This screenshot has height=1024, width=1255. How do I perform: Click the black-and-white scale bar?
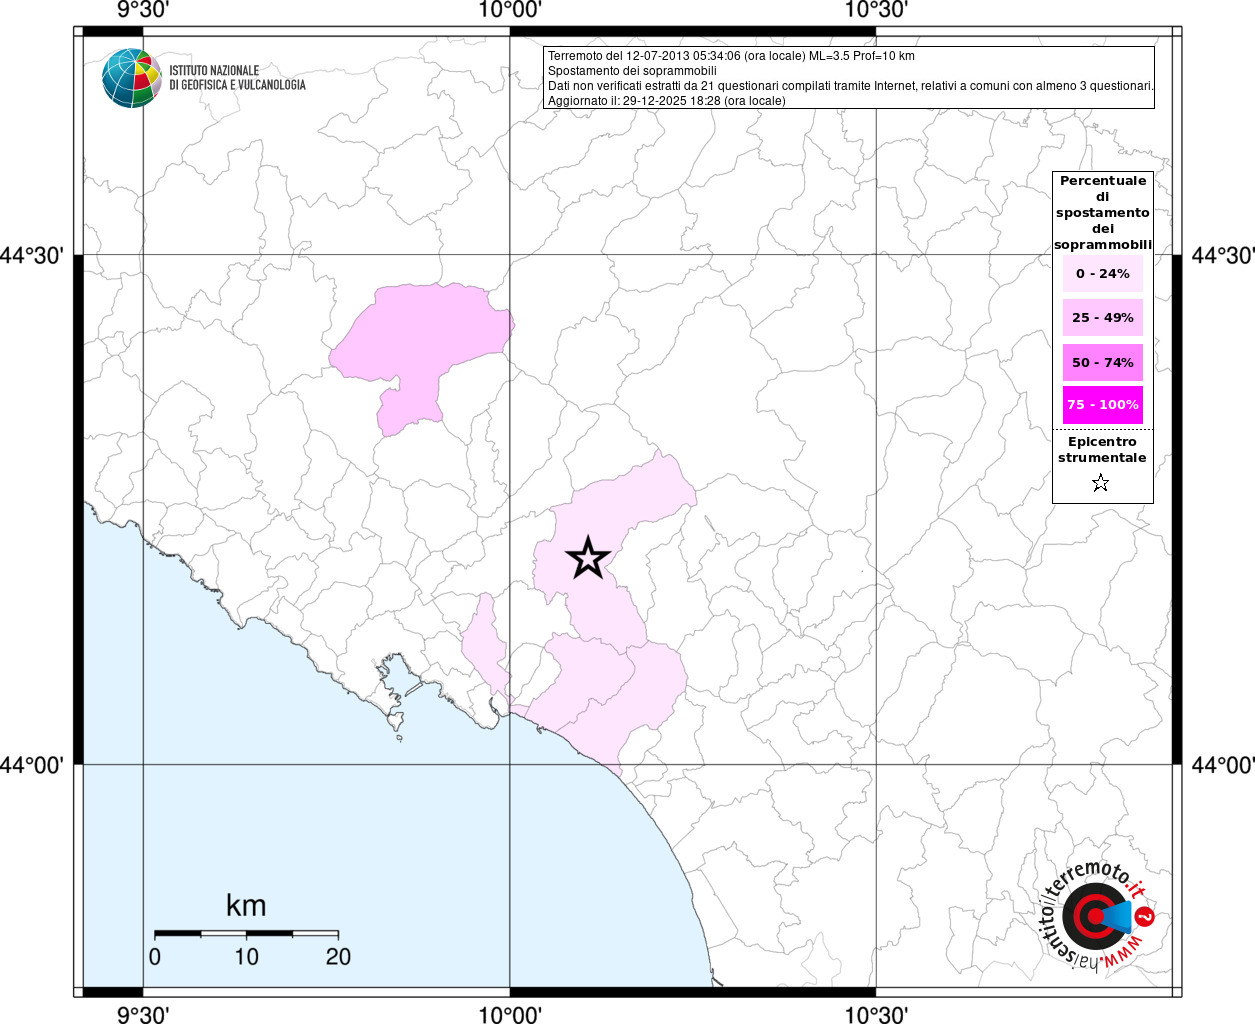(x=246, y=933)
